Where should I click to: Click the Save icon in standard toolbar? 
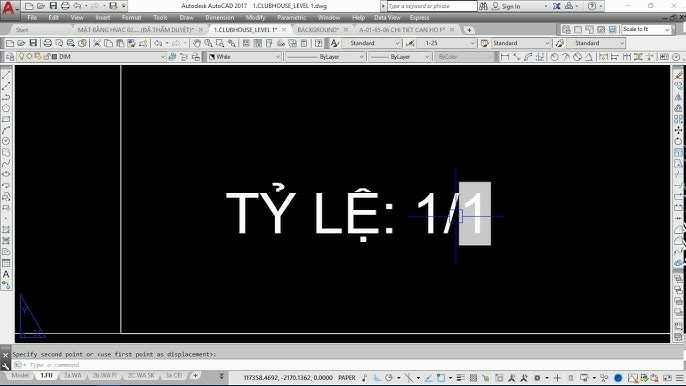[x=33, y=43]
